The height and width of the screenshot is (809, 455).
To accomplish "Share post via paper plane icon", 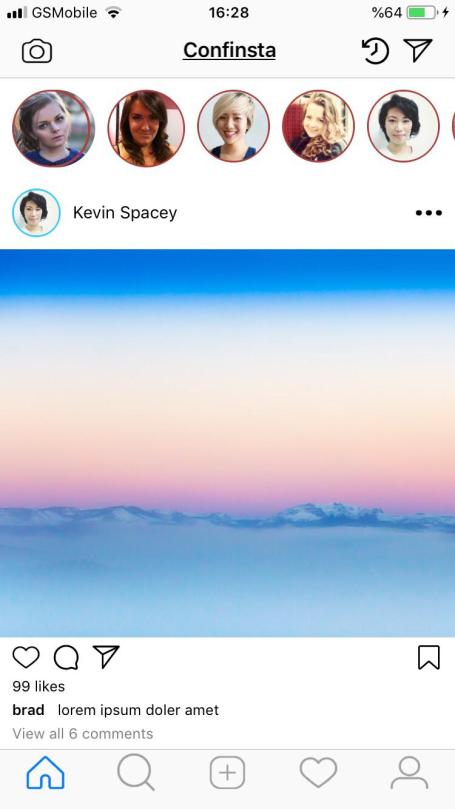I will coord(106,656).
